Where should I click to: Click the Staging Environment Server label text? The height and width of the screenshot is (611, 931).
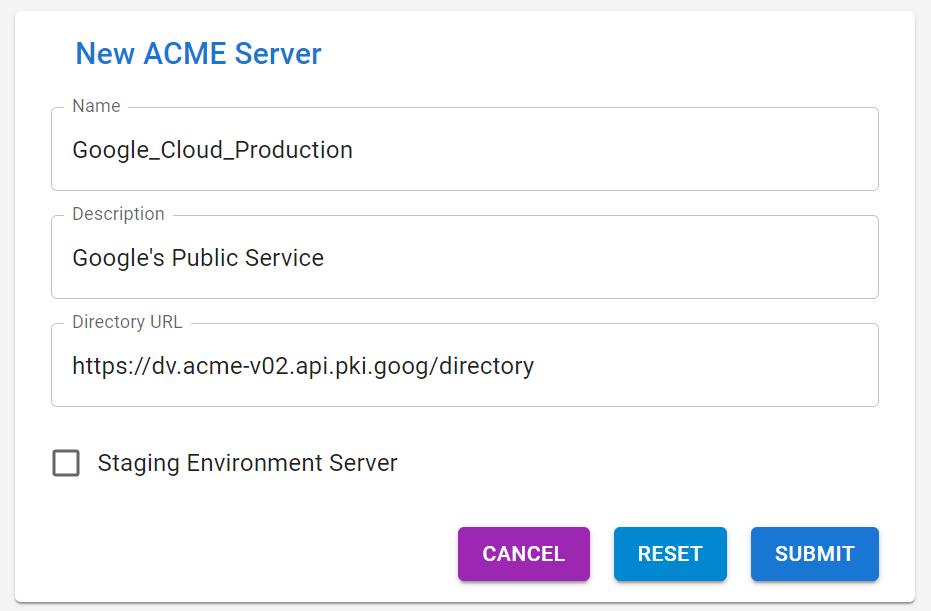(x=246, y=463)
